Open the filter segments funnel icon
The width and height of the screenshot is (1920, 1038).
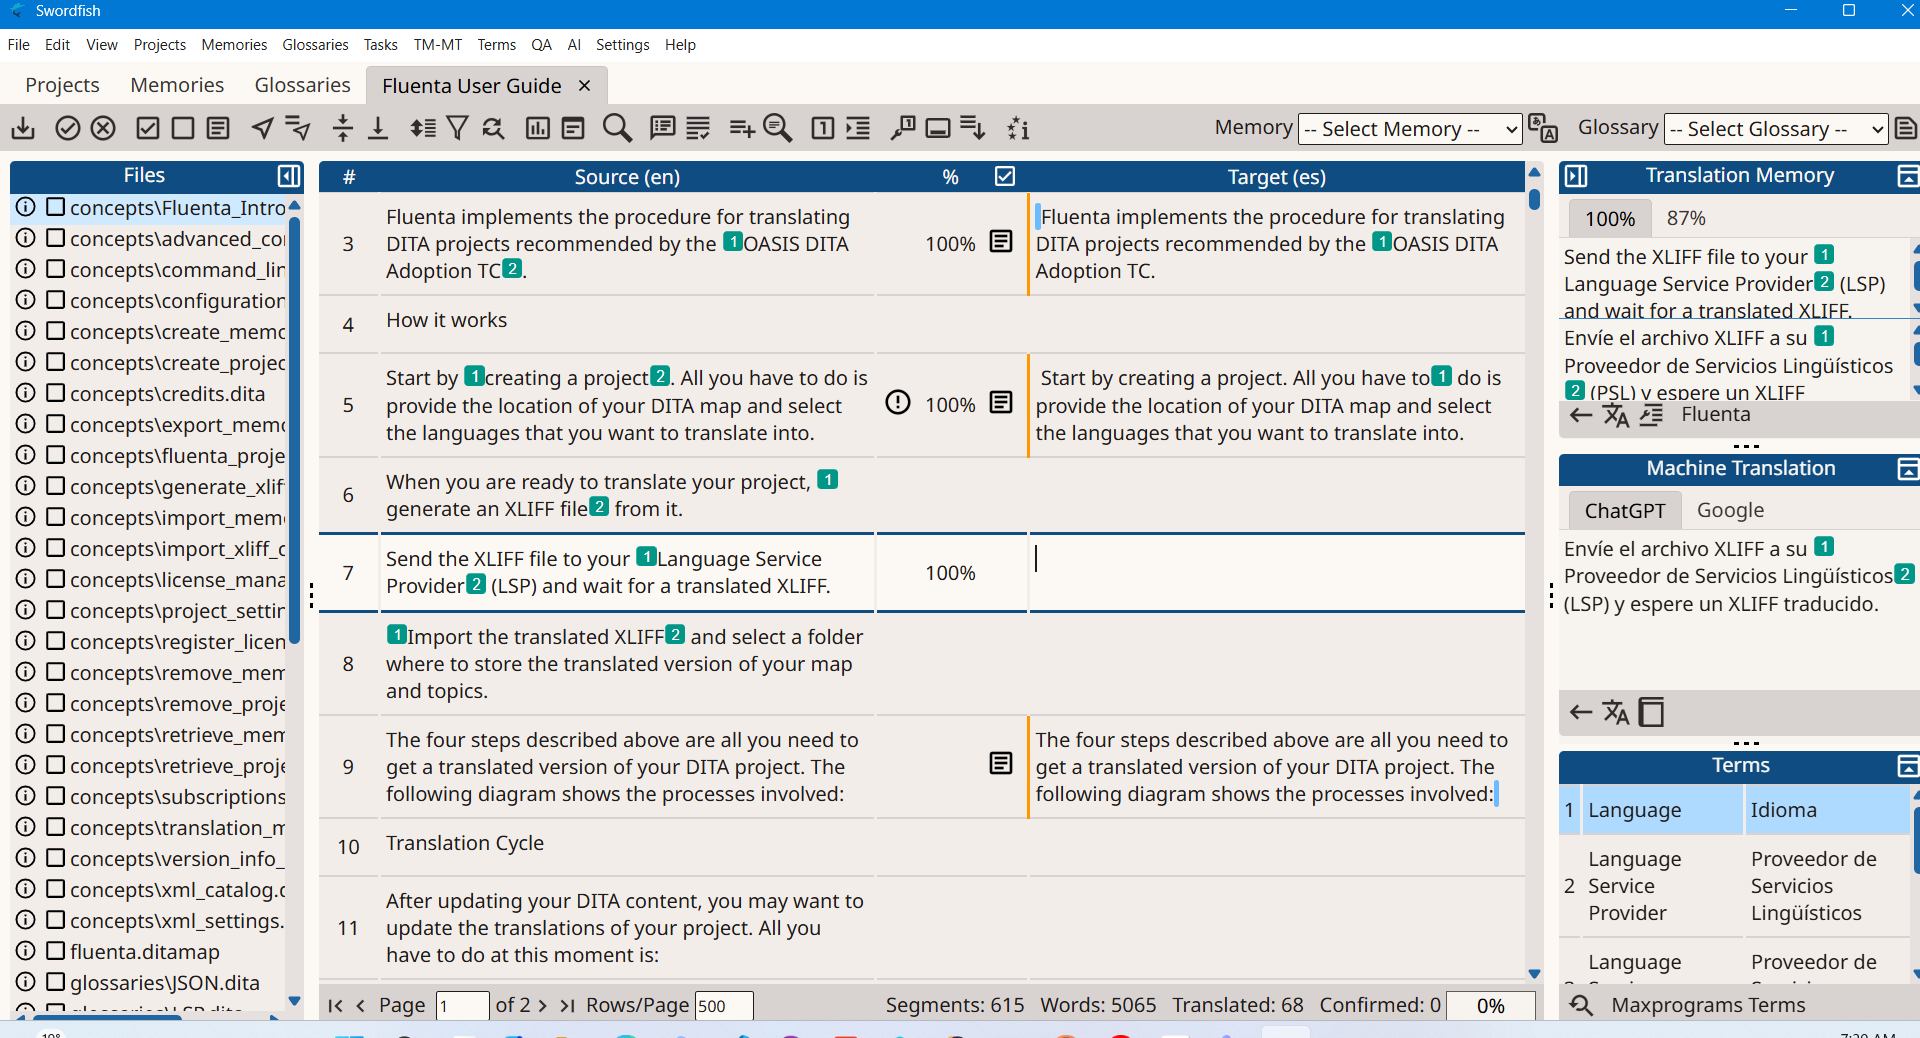(x=457, y=128)
